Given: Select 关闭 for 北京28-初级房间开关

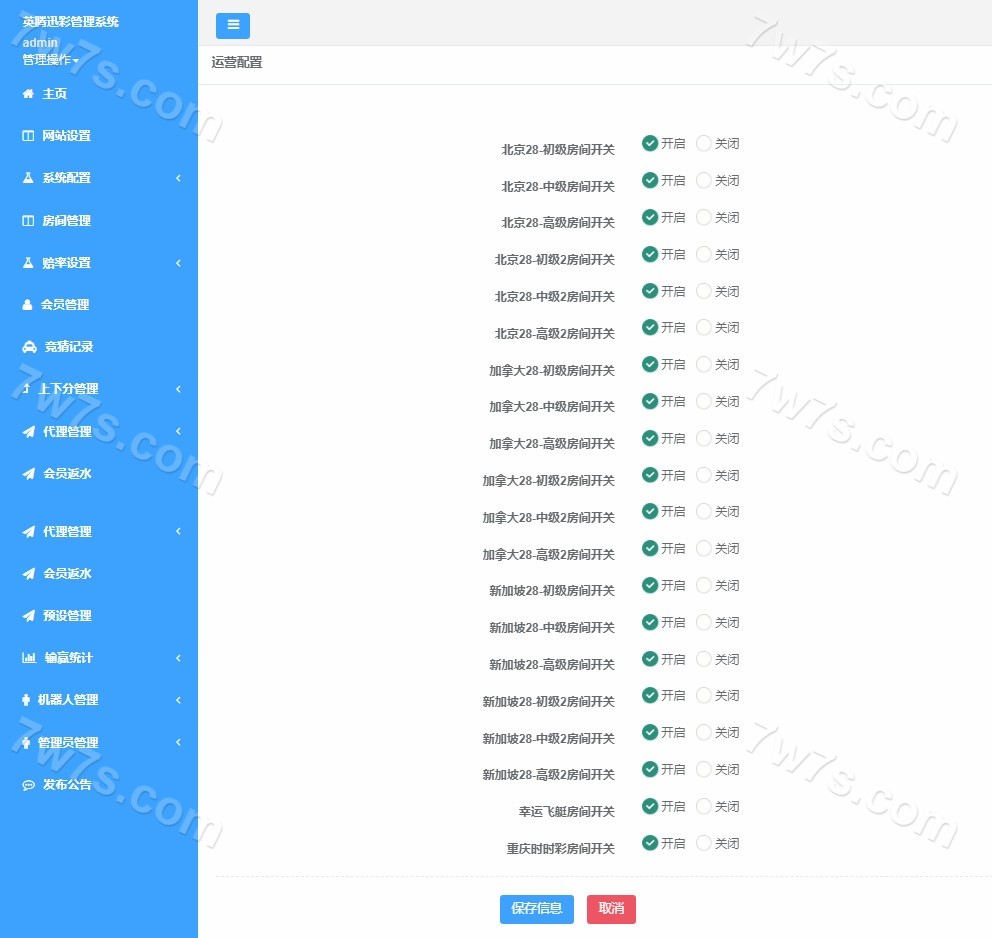Looking at the screenshot, I should 704,143.
